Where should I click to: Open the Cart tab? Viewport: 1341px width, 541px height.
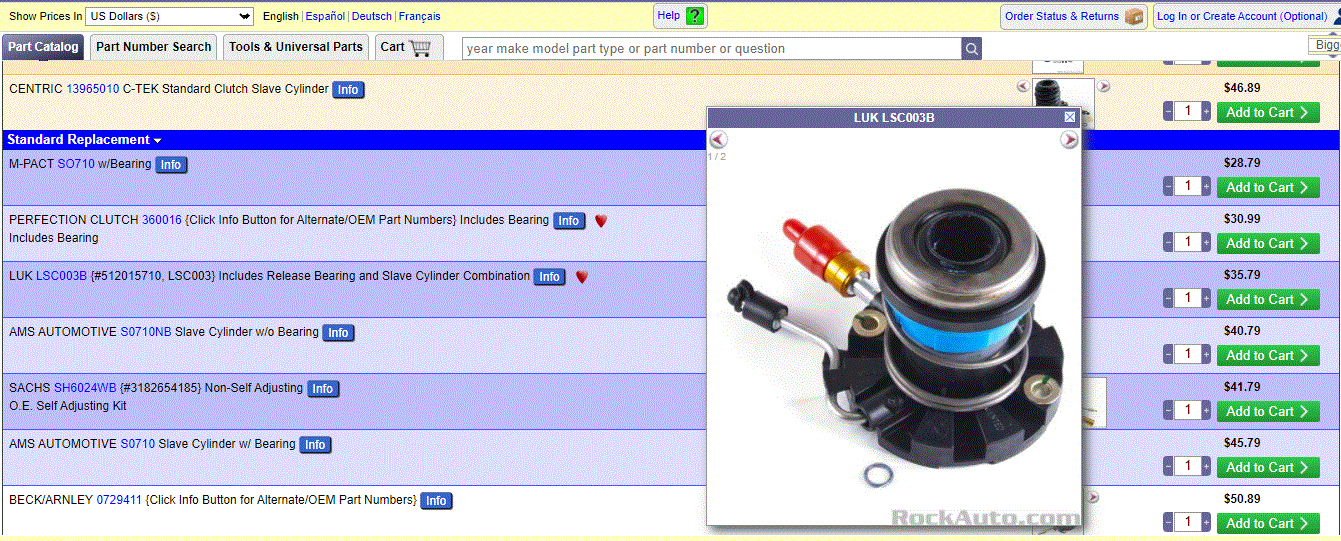click(407, 47)
